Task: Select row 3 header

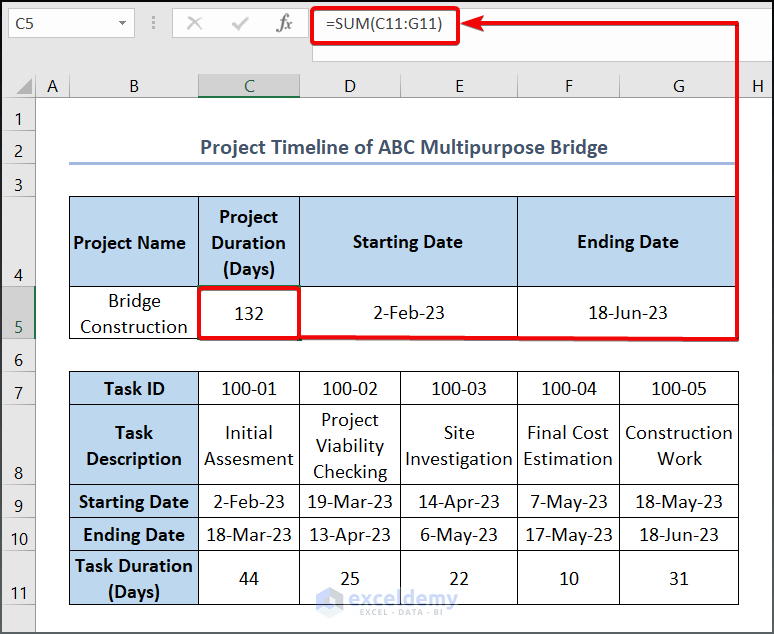Action: click(18, 181)
